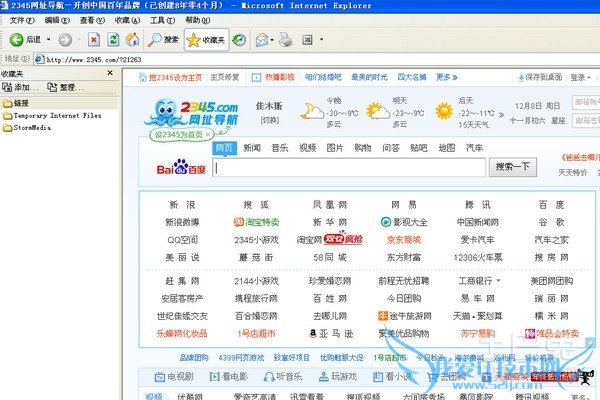This screenshot has width=600, height=400.
Task: Expand the 登录 dropdown
Action: click(580, 78)
